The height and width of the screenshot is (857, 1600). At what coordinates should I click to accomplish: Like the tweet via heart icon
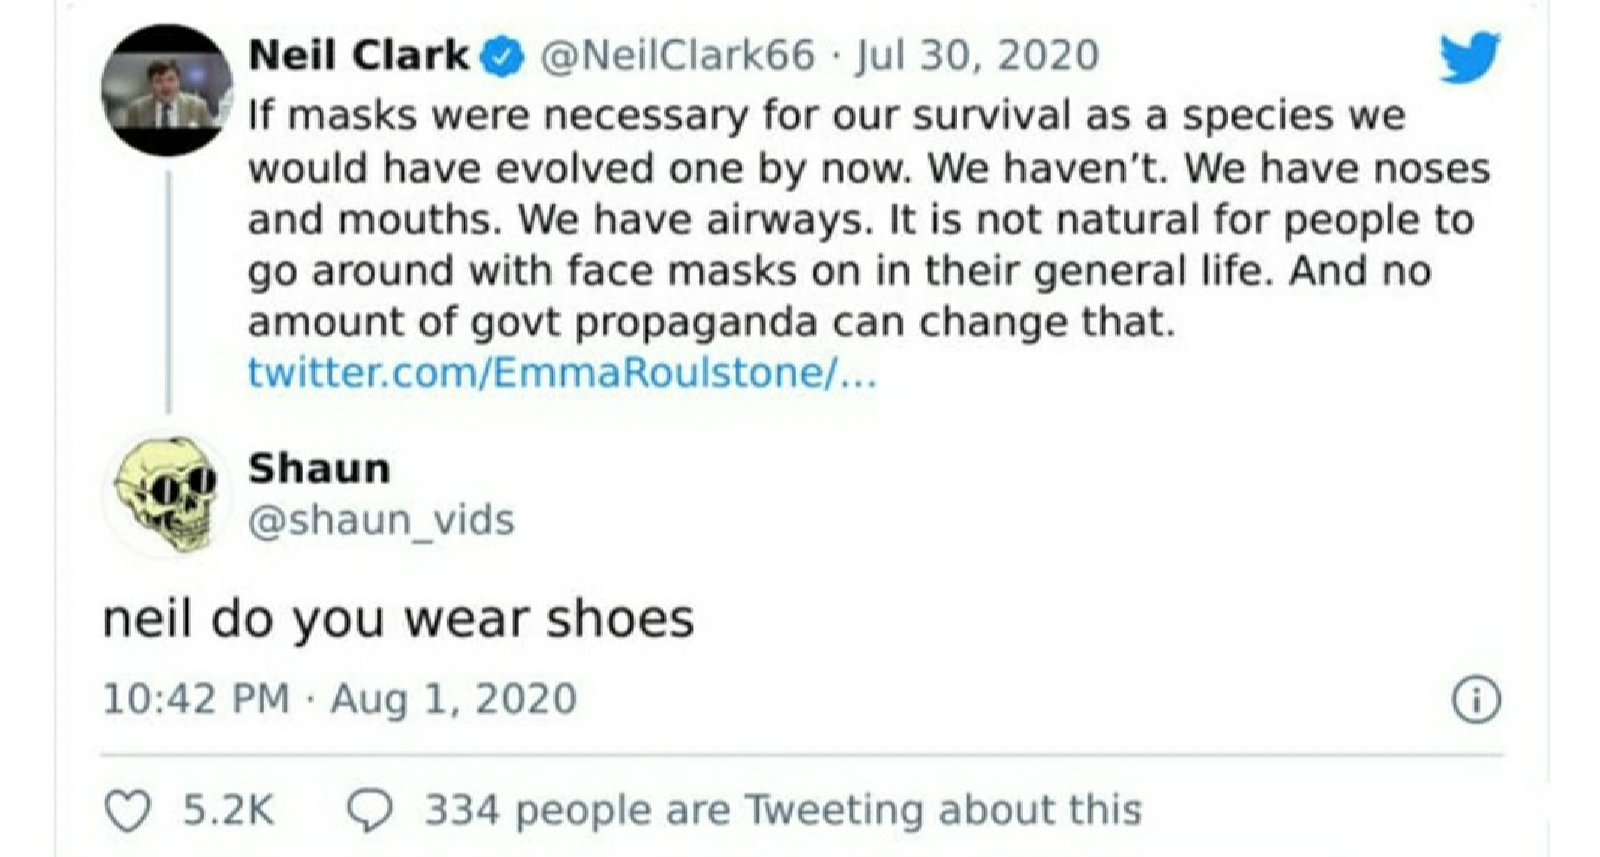(128, 810)
